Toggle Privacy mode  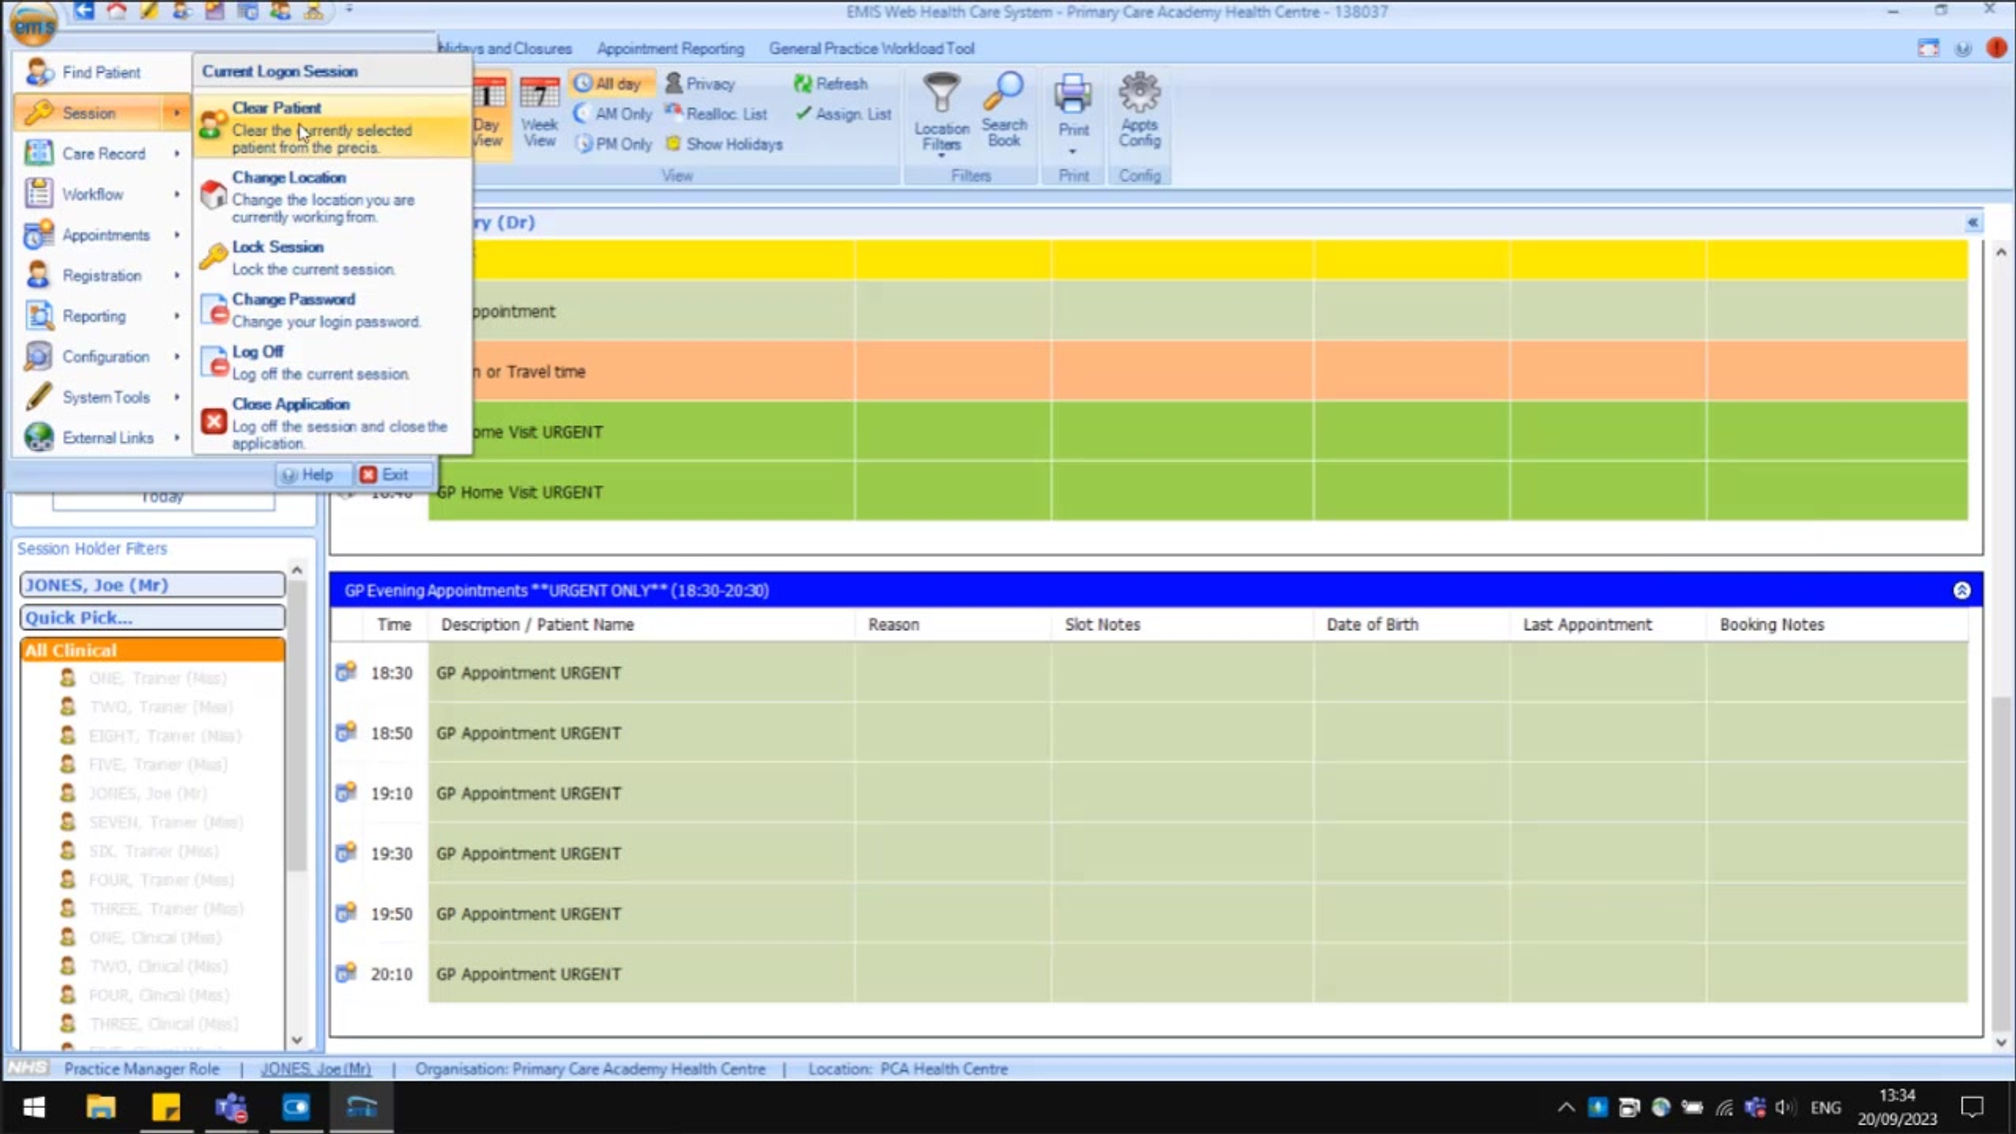pyautogui.click(x=700, y=84)
